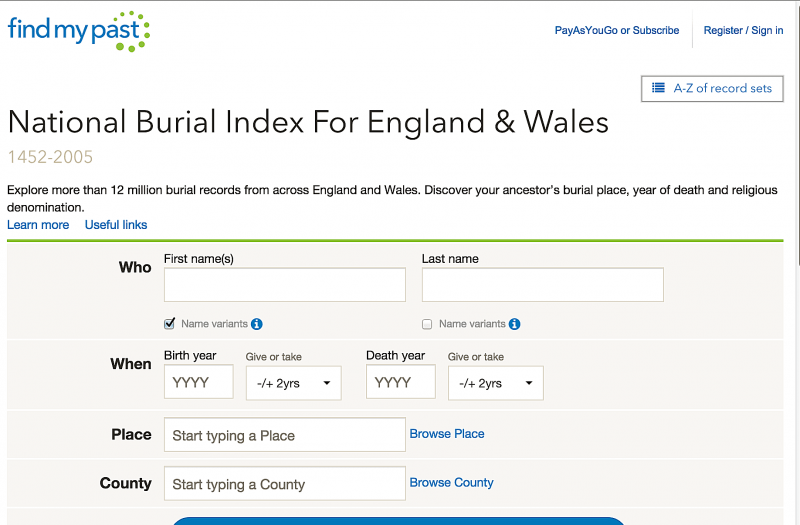Select the Start typing a County field
Screen dimensions: 800x525
coord(285,483)
